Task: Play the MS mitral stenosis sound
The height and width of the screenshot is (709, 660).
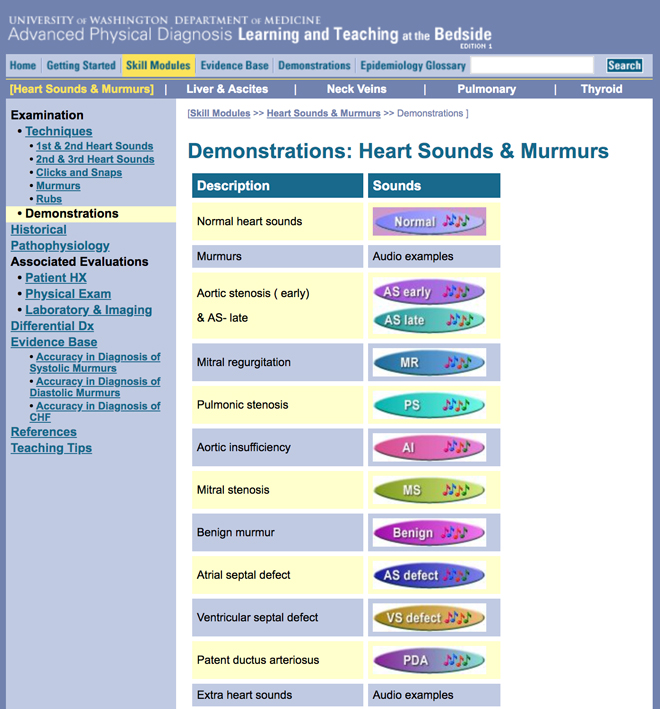Action: (x=429, y=490)
